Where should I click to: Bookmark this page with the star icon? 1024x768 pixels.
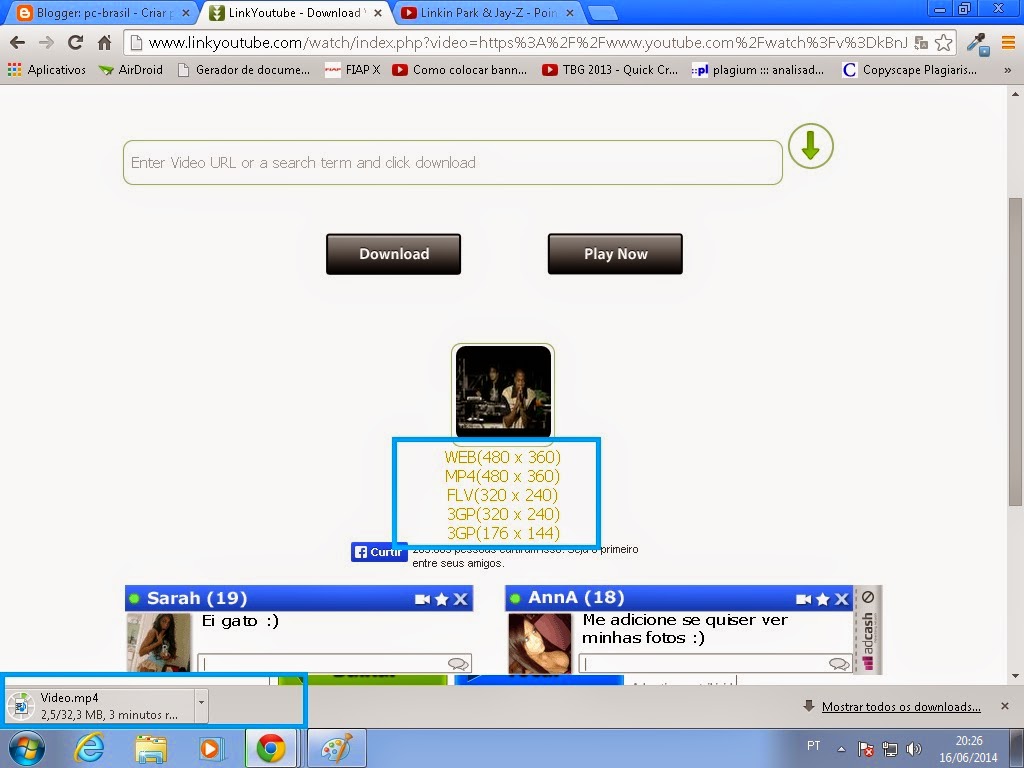[x=943, y=42]
